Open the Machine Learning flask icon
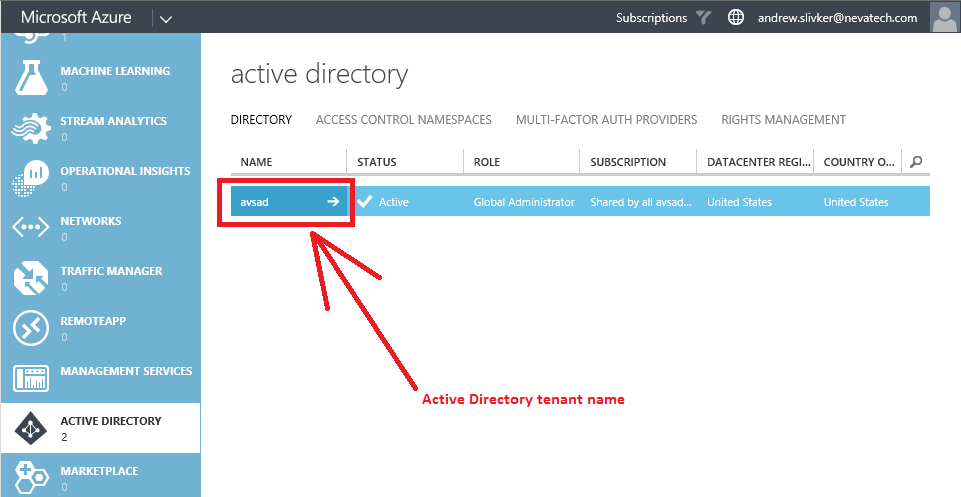 pos(31,78)
